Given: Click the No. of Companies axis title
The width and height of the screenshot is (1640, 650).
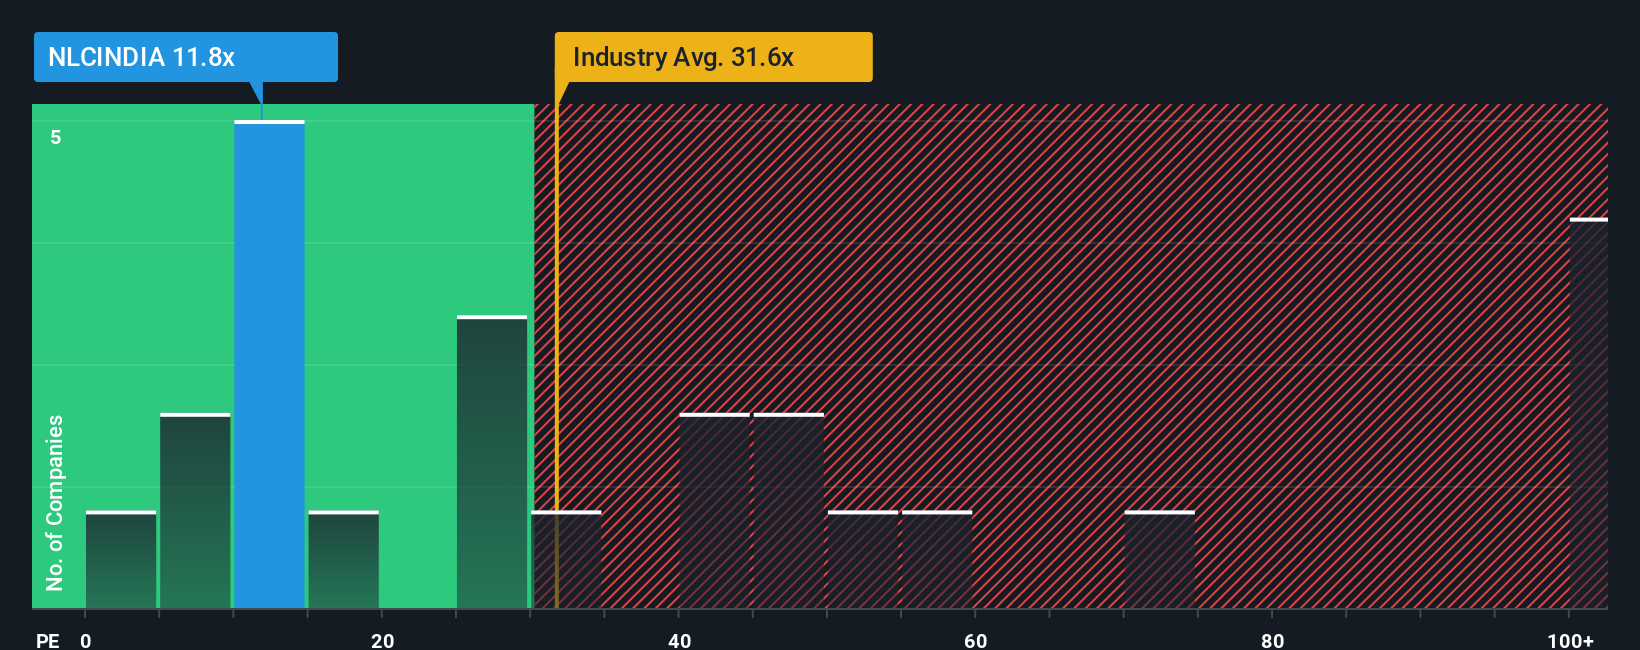Looking at the screenshot, I should coord(55,503).
